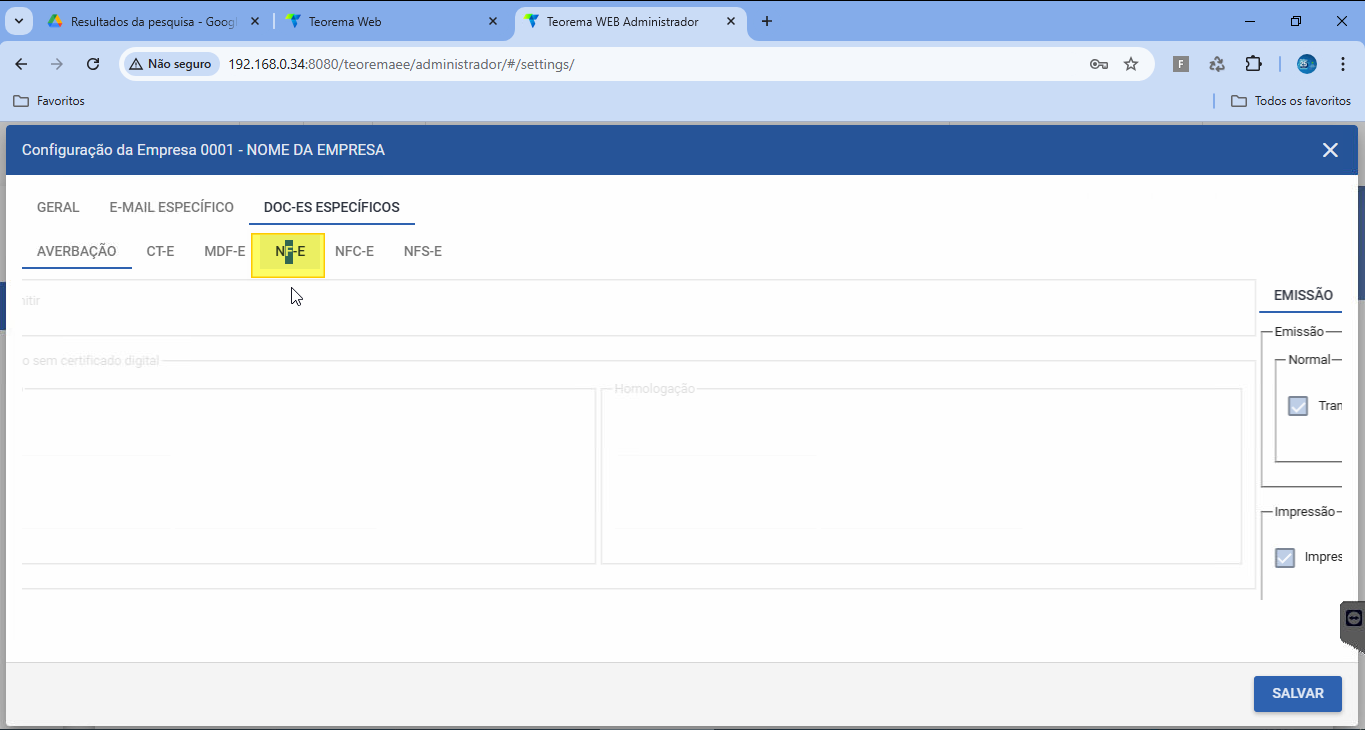This screenshot has width=1365, height=730.
Task: Open the Extensions puzzle icon
Action: [1253, 64]
